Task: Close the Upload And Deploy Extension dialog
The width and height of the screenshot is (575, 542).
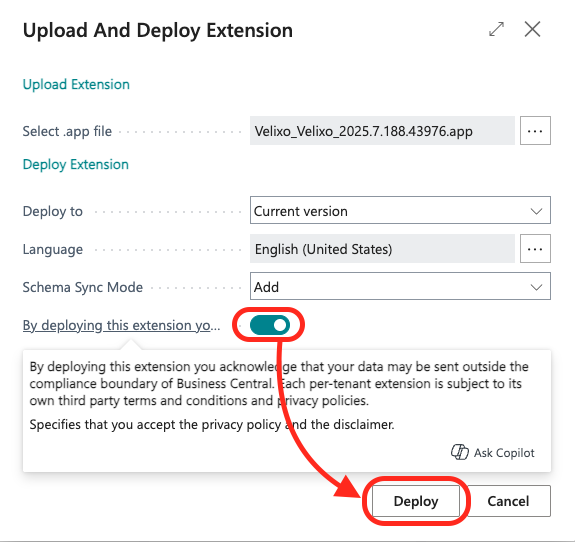Action: 532,29
